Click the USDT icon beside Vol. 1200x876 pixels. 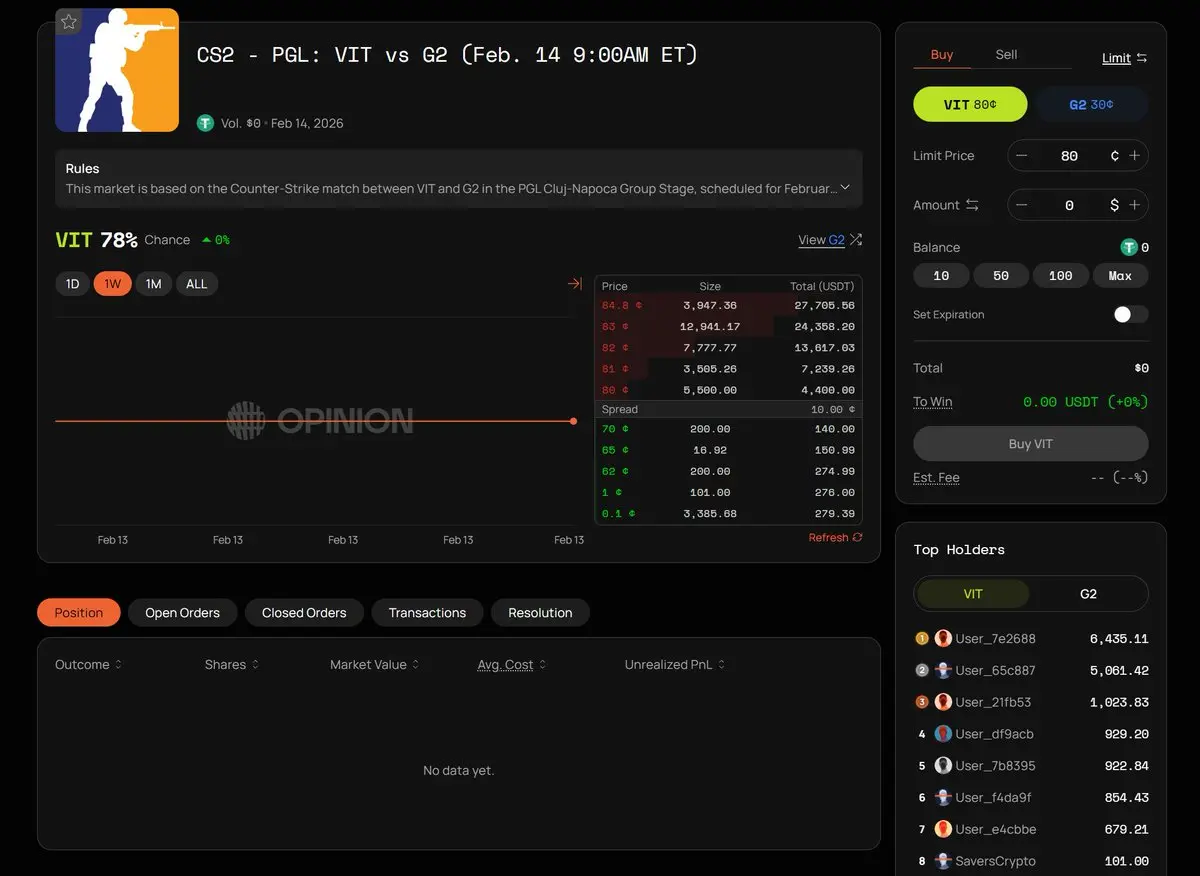click(205, 123)
